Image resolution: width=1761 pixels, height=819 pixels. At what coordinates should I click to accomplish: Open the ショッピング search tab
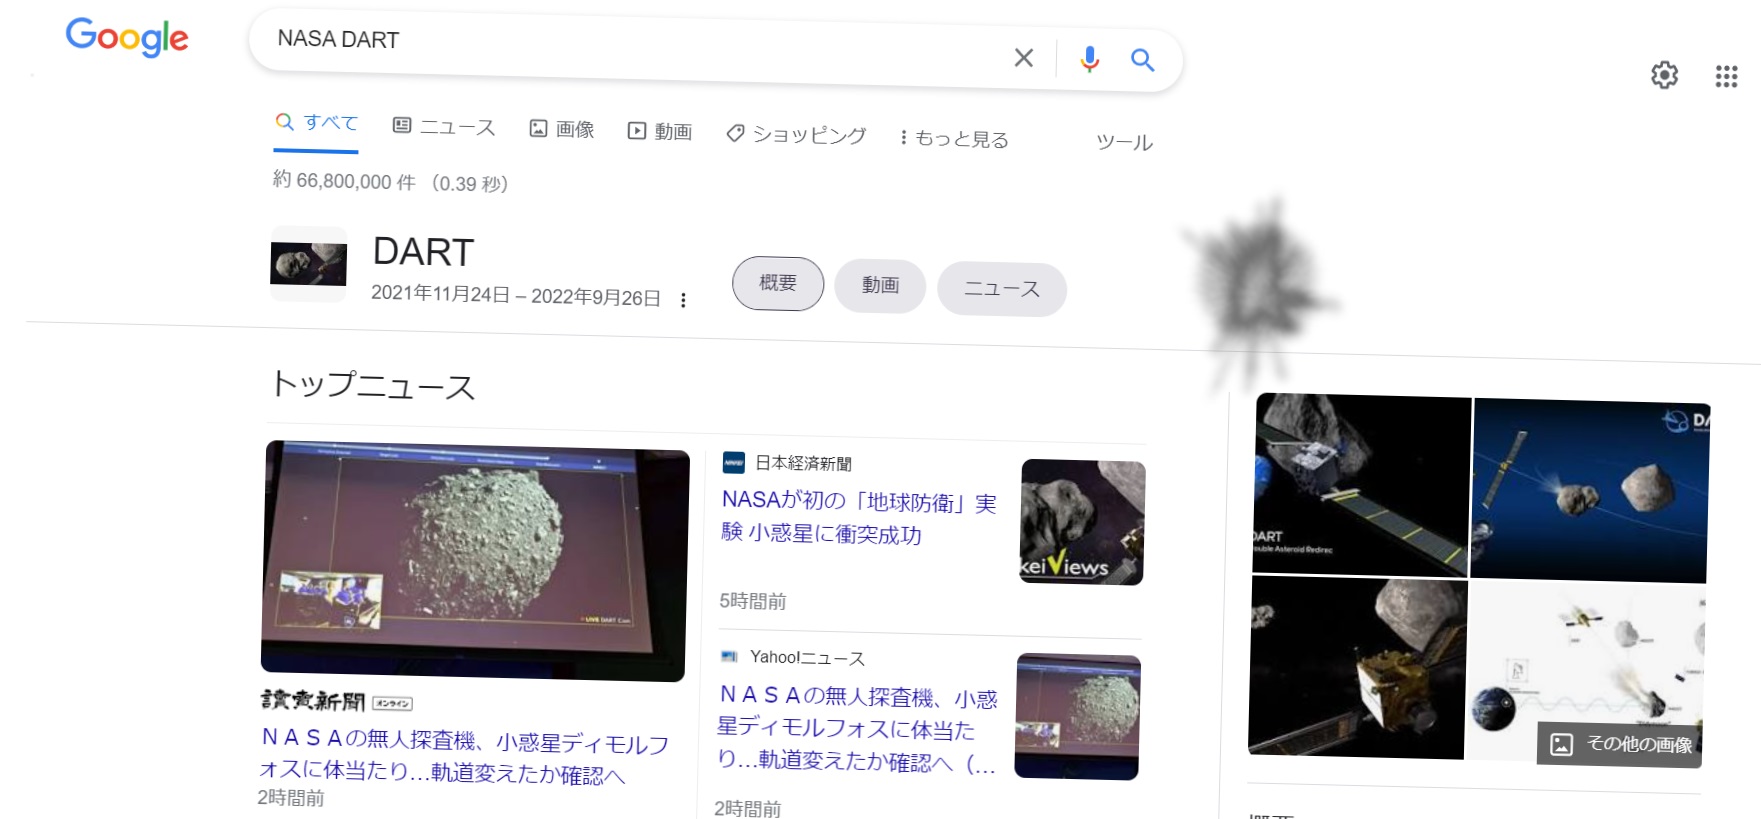pos(797,134)
